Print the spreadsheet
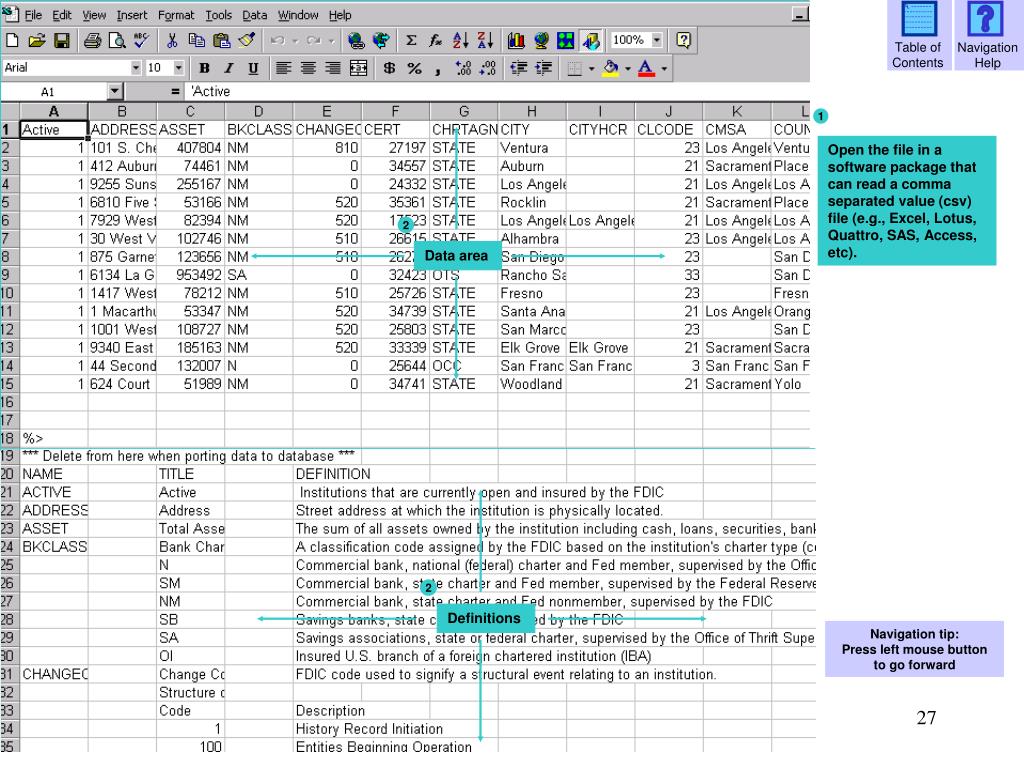The image size is (1024, 768). [92, 40]
